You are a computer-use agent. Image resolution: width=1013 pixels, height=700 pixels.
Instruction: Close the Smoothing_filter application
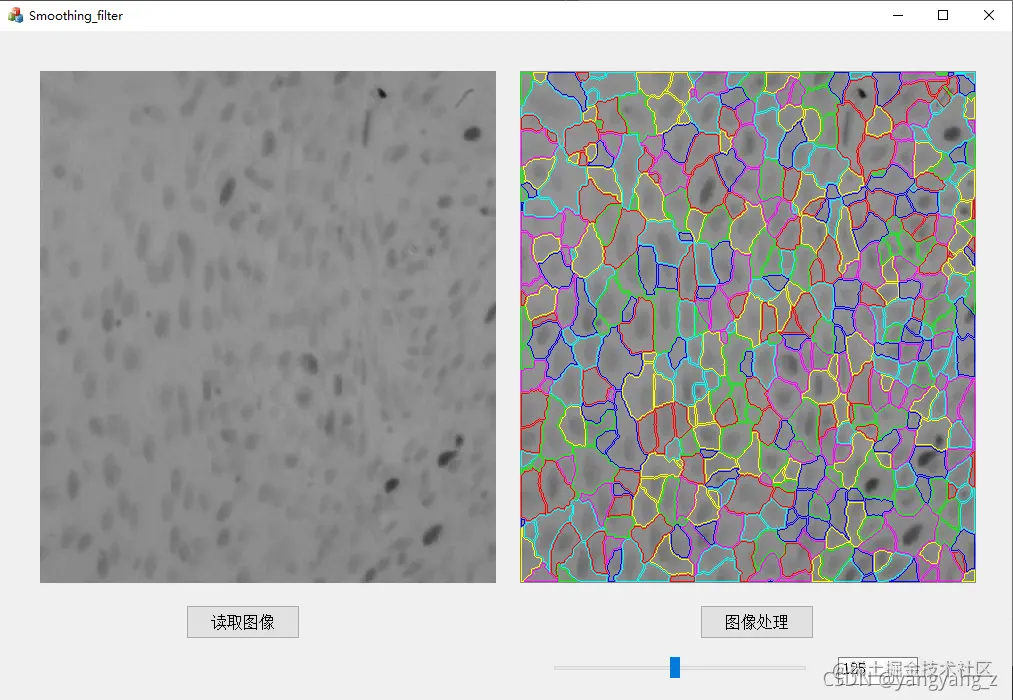point(988,15)
